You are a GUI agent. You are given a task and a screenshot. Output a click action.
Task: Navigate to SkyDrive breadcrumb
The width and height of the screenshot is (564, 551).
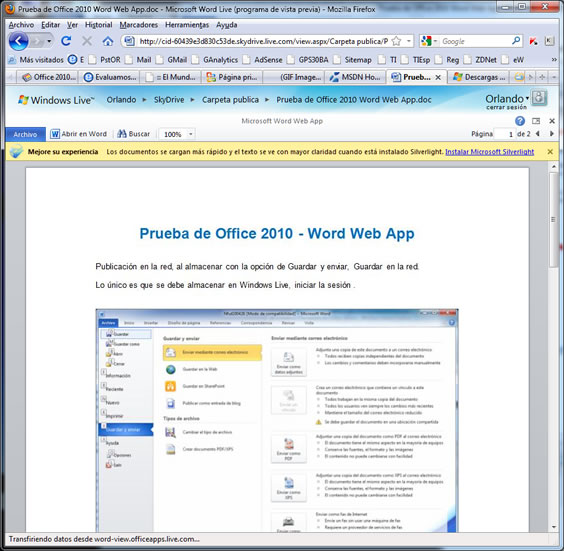(169, 100)
